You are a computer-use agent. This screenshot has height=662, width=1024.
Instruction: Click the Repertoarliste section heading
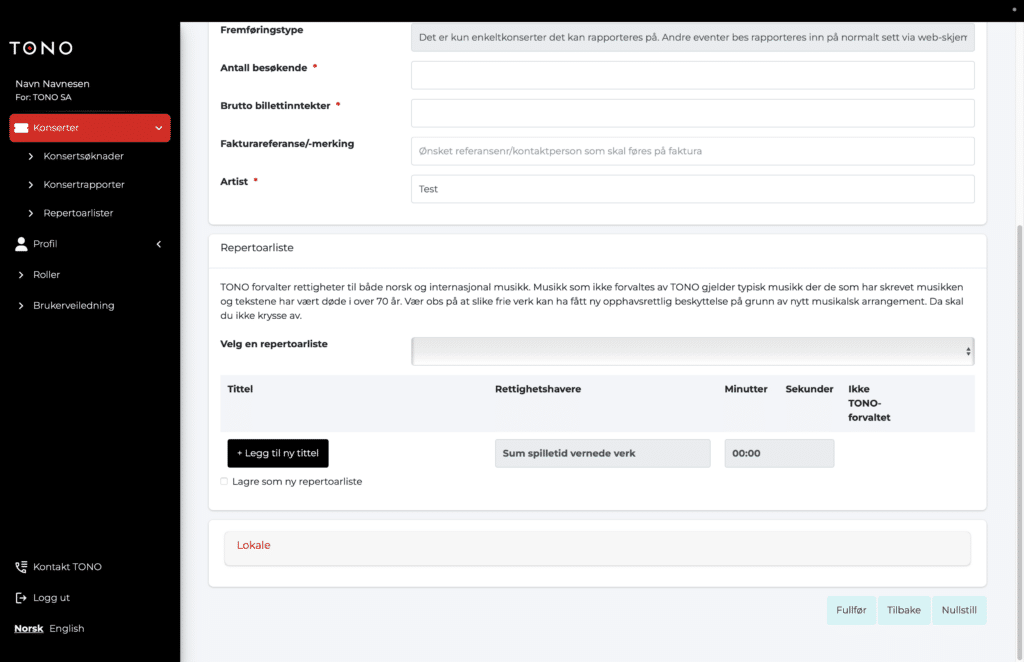tap(257, 248)
